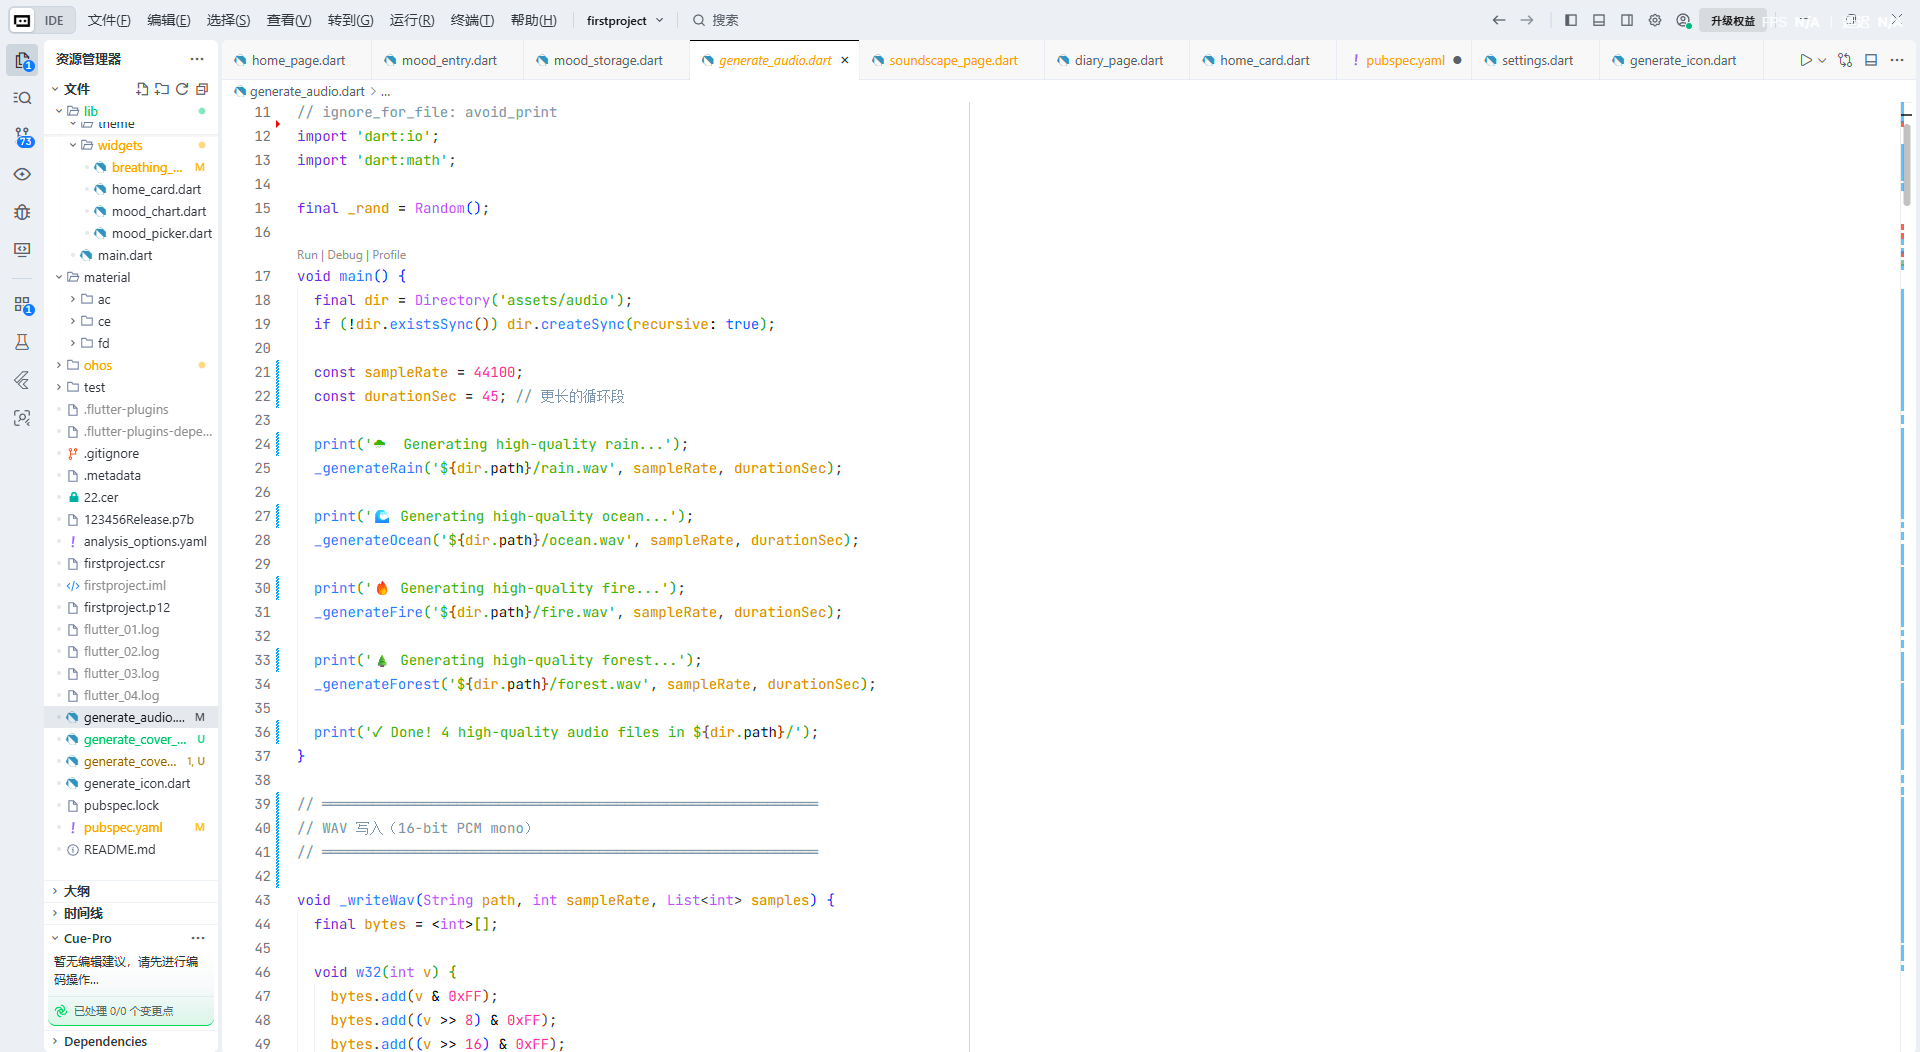Collapse the Cue-Pro section

55,938
